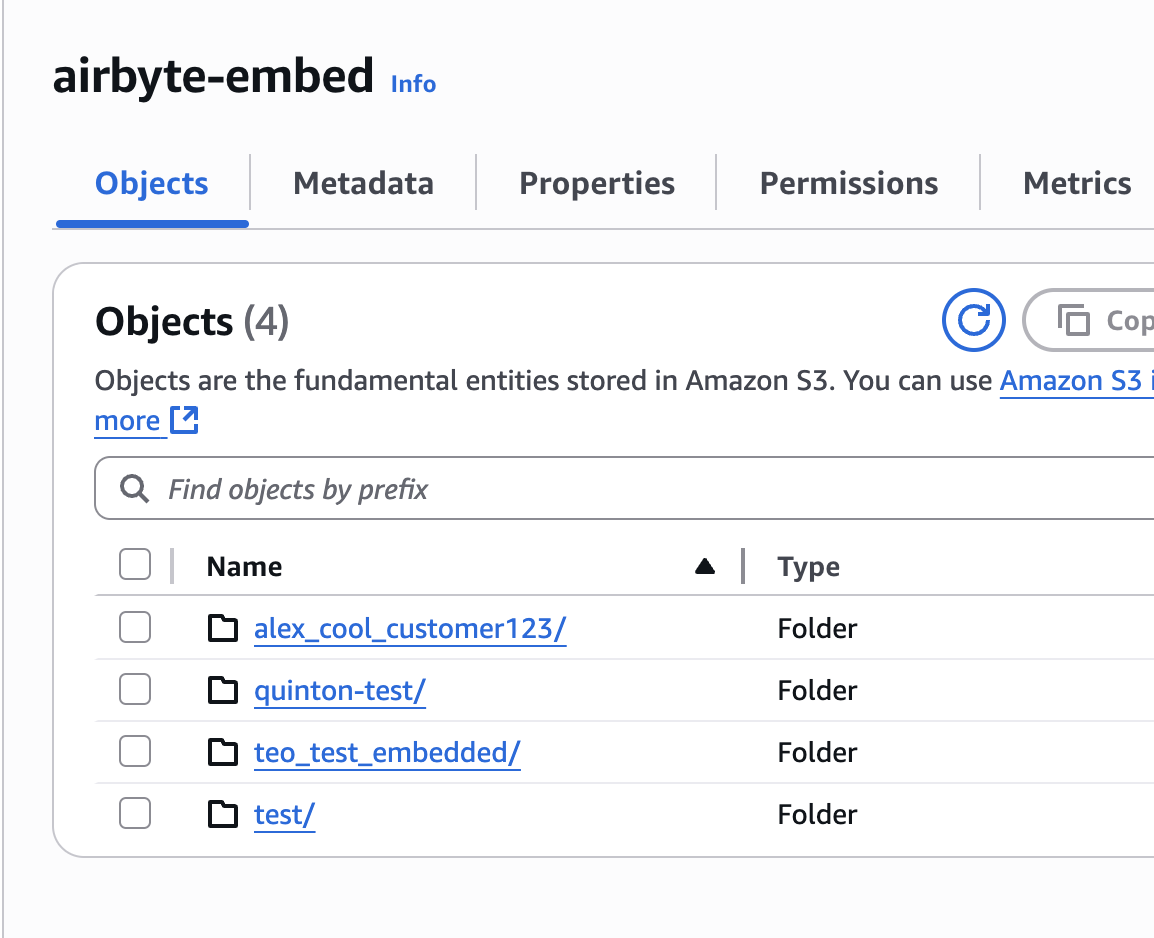
Task: Click the external link icon after 'more'
Action: (184, 421)
